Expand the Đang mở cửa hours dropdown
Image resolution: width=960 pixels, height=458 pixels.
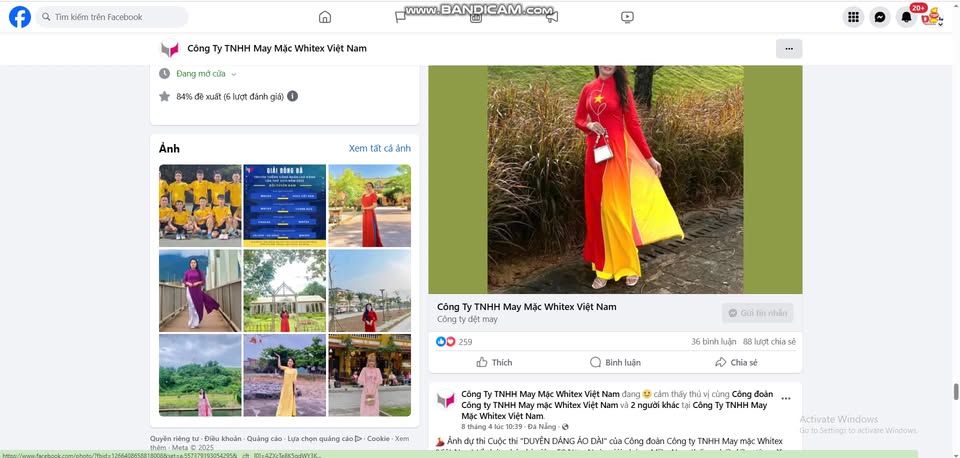pyautogui.click(x=206, y=73)
